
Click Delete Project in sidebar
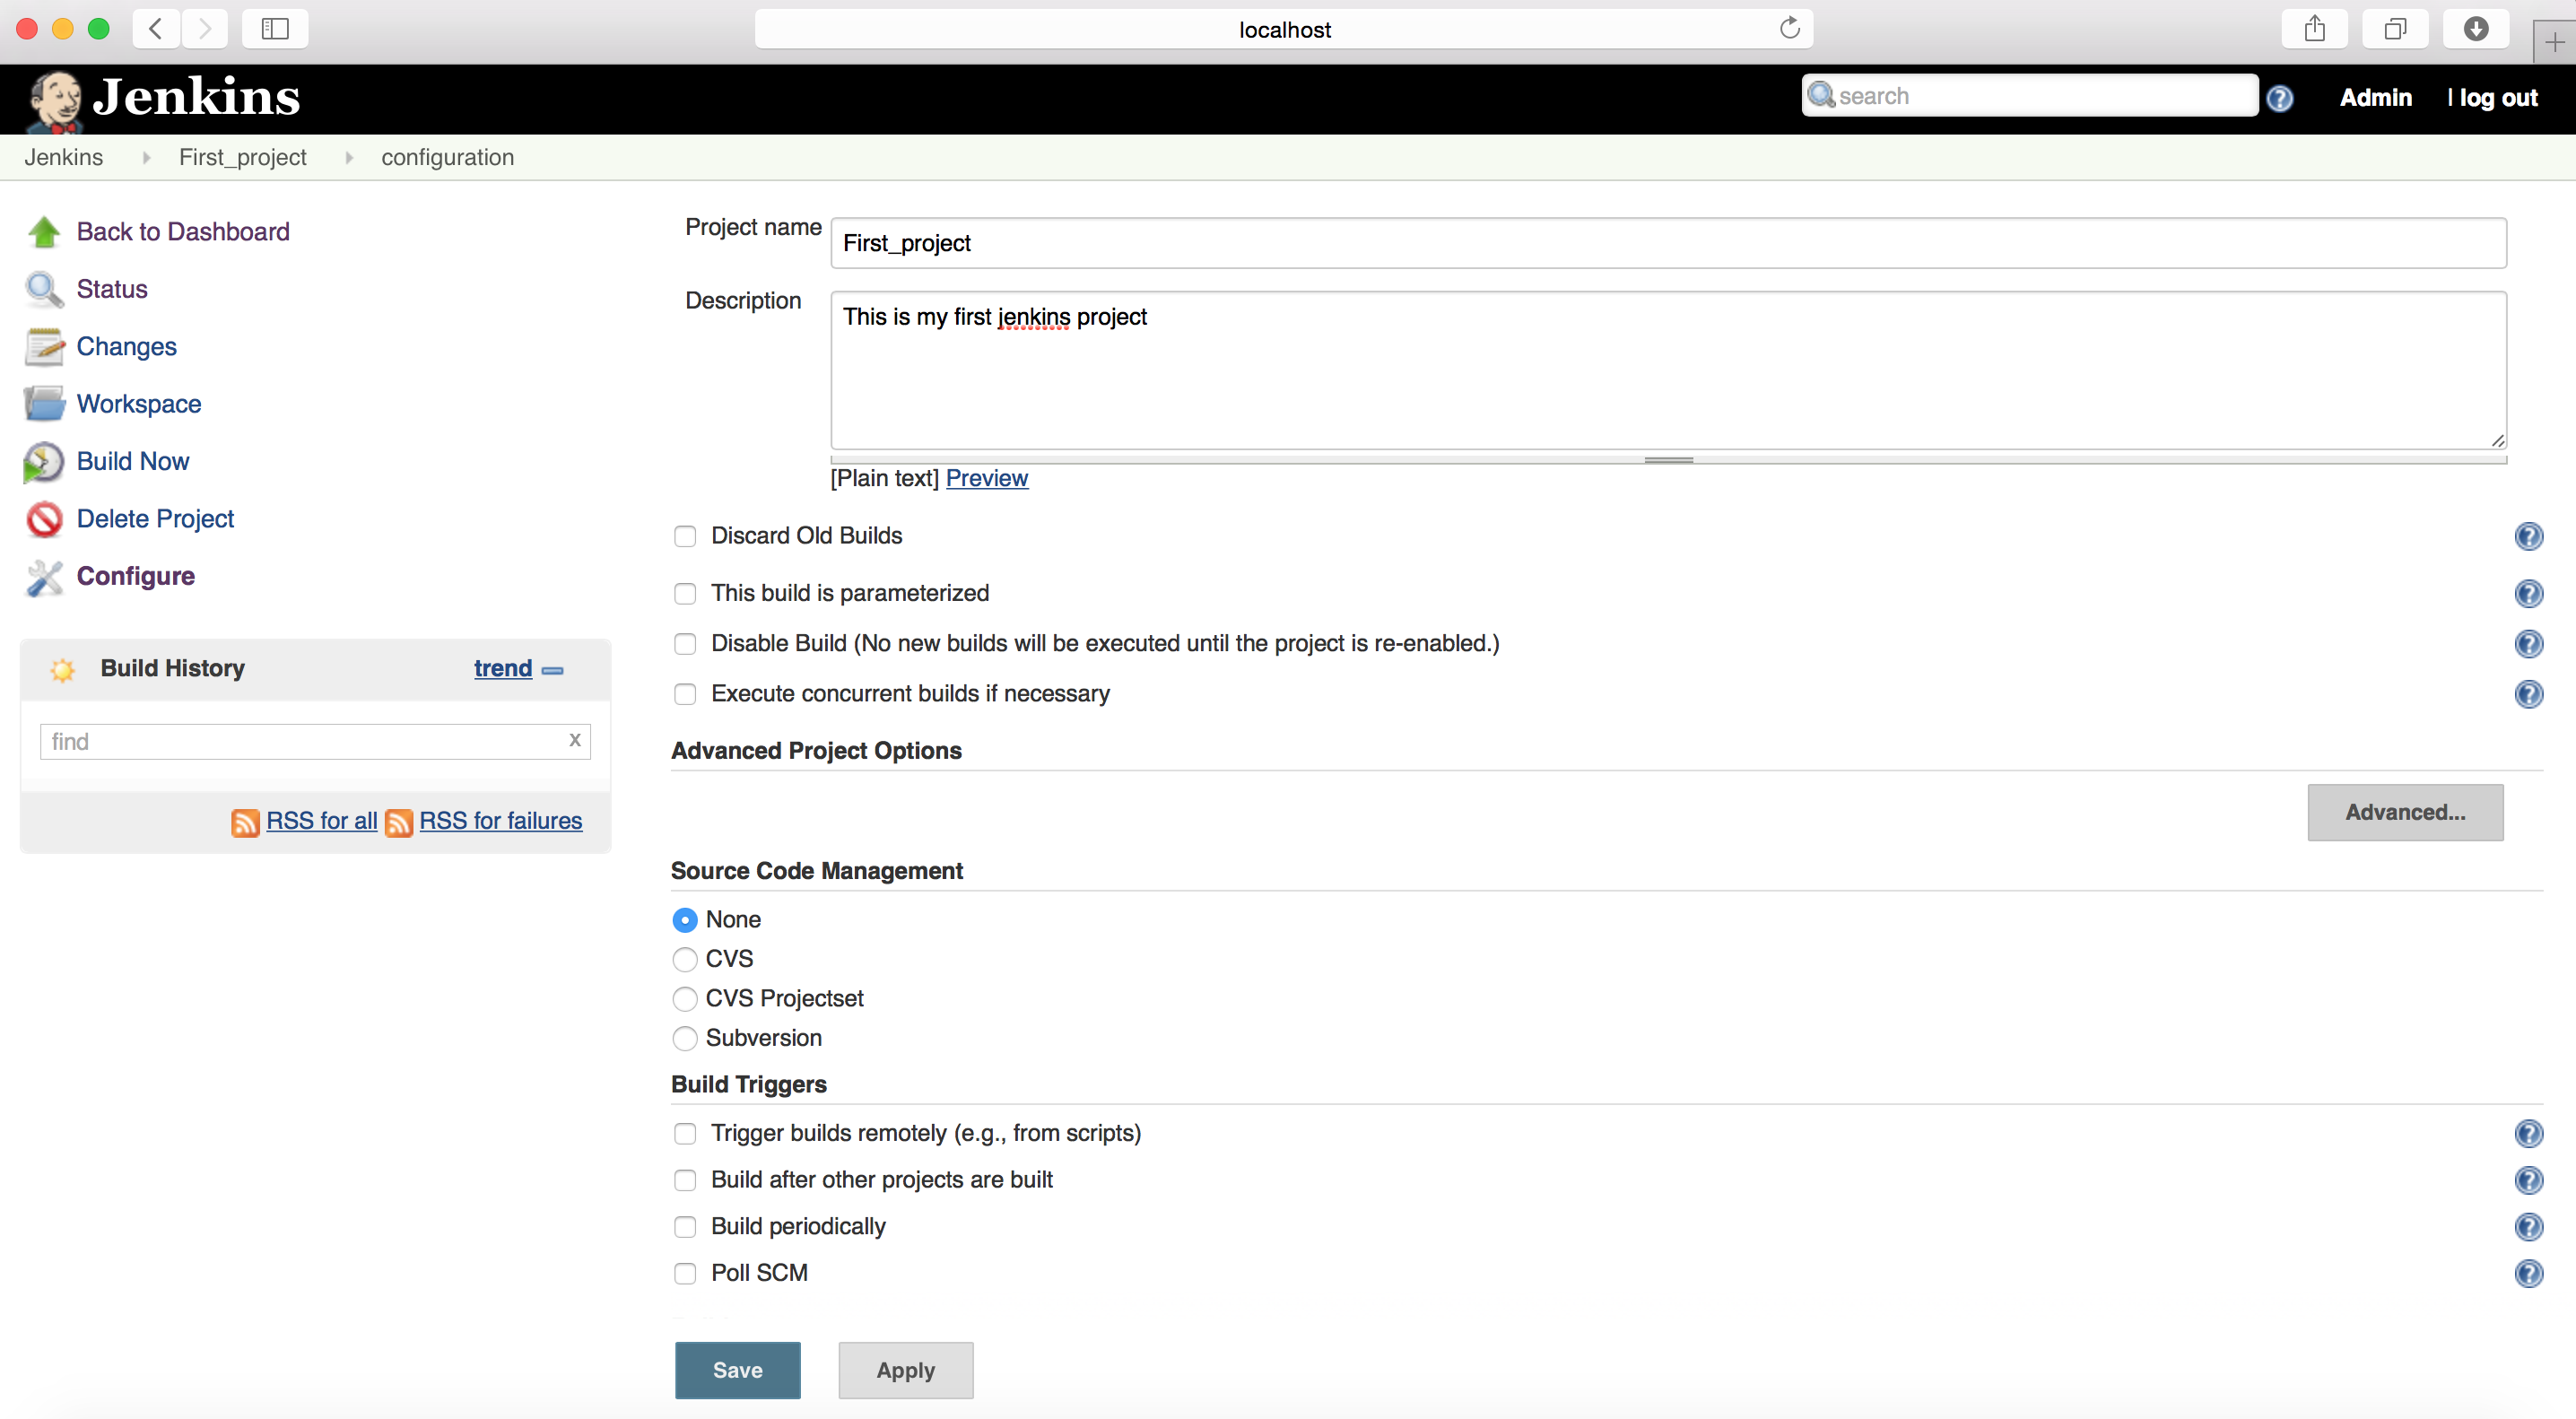click(155, 519)
